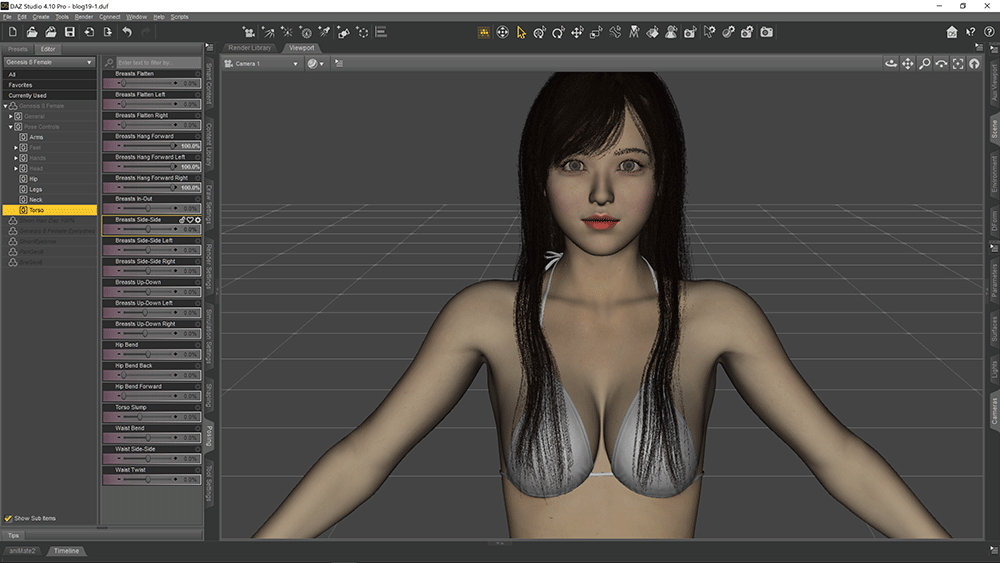Select the Favorites filter row

click(x=50, y=85)
